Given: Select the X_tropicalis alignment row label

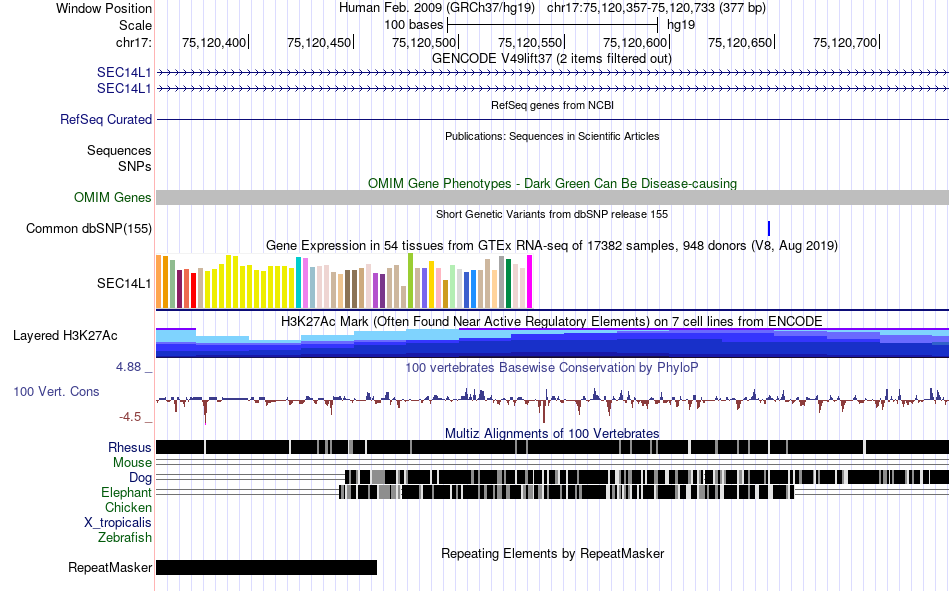Looking at the screenshot, I should 118,523.
